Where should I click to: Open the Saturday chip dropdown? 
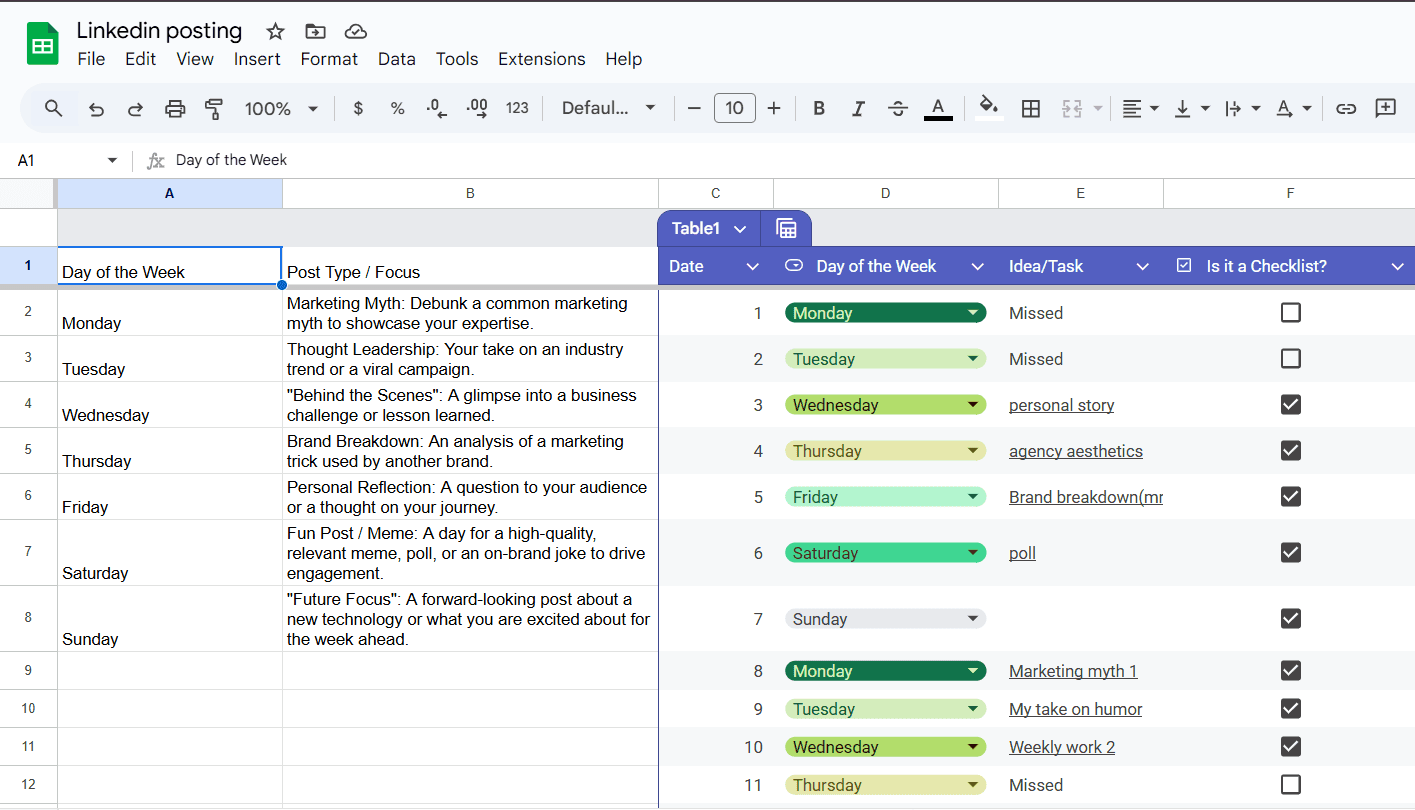pos(973,553)
